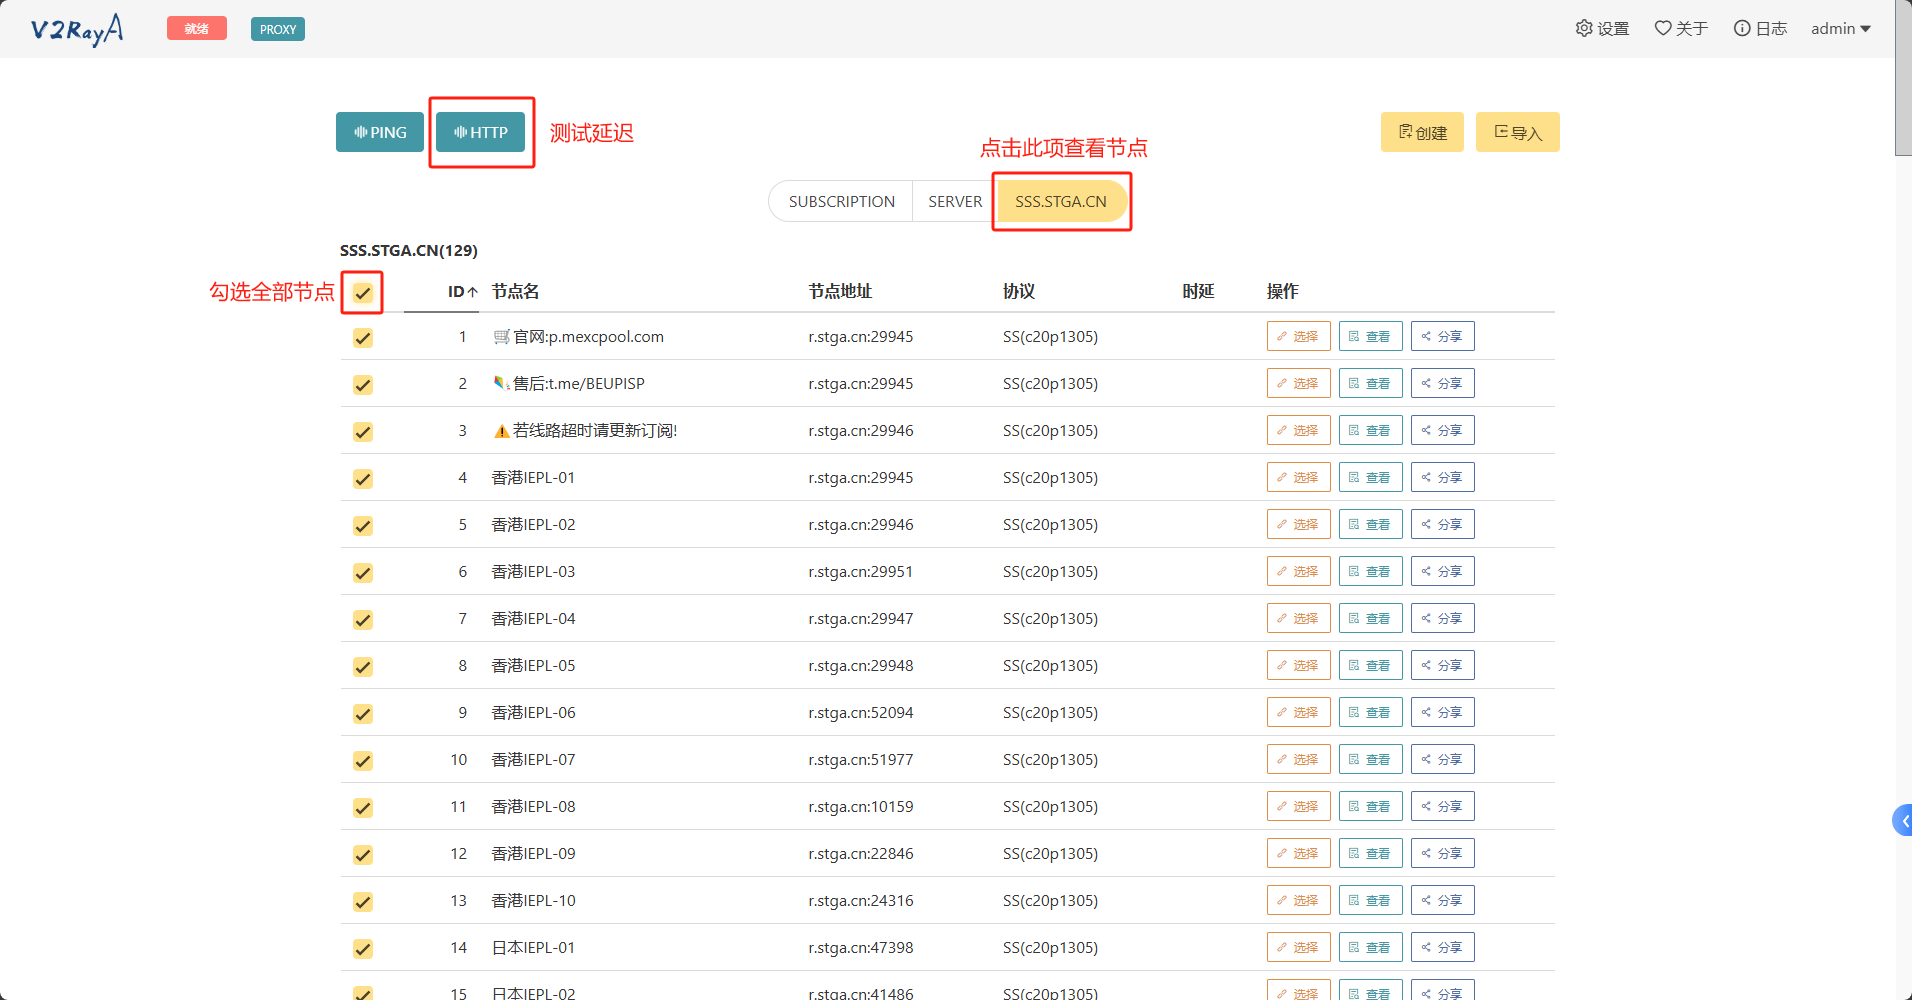Uncheck the 香港IEPL-06 checkbox
Screen dimensions: 1912x1000
(363, 714)
